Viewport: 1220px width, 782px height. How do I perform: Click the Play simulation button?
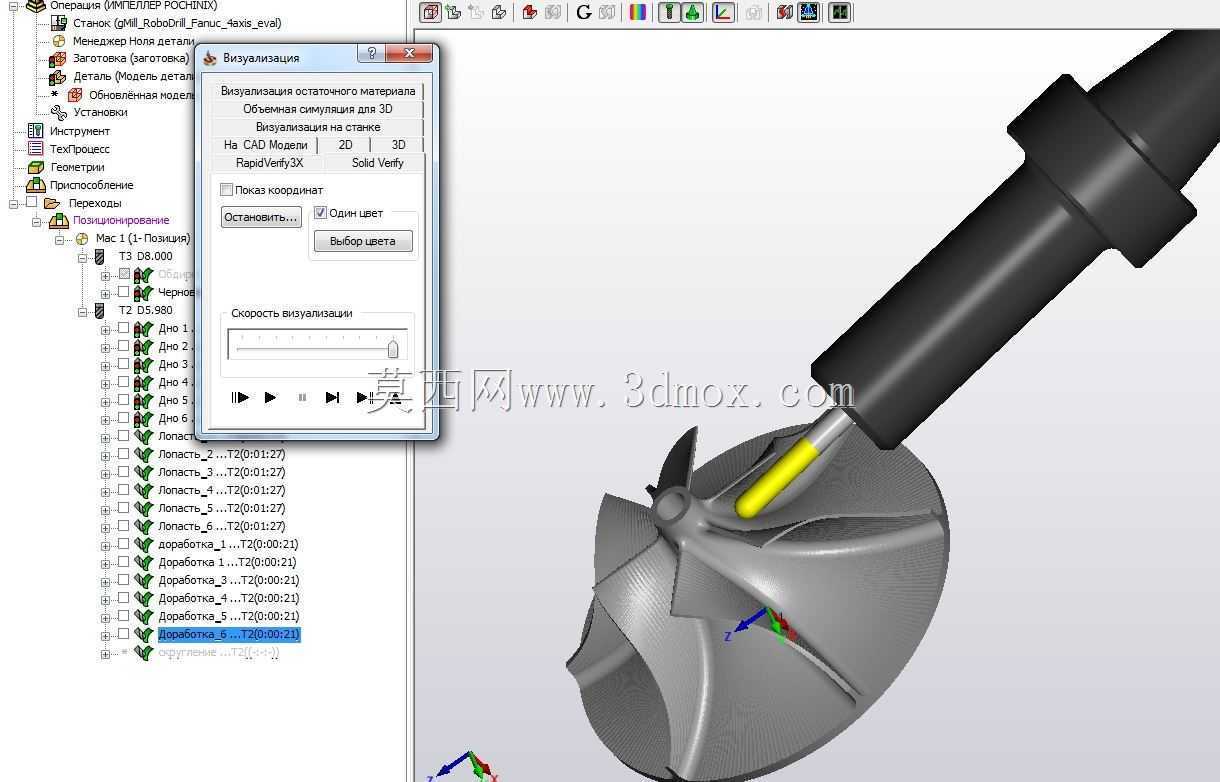[x=270, y=397]
